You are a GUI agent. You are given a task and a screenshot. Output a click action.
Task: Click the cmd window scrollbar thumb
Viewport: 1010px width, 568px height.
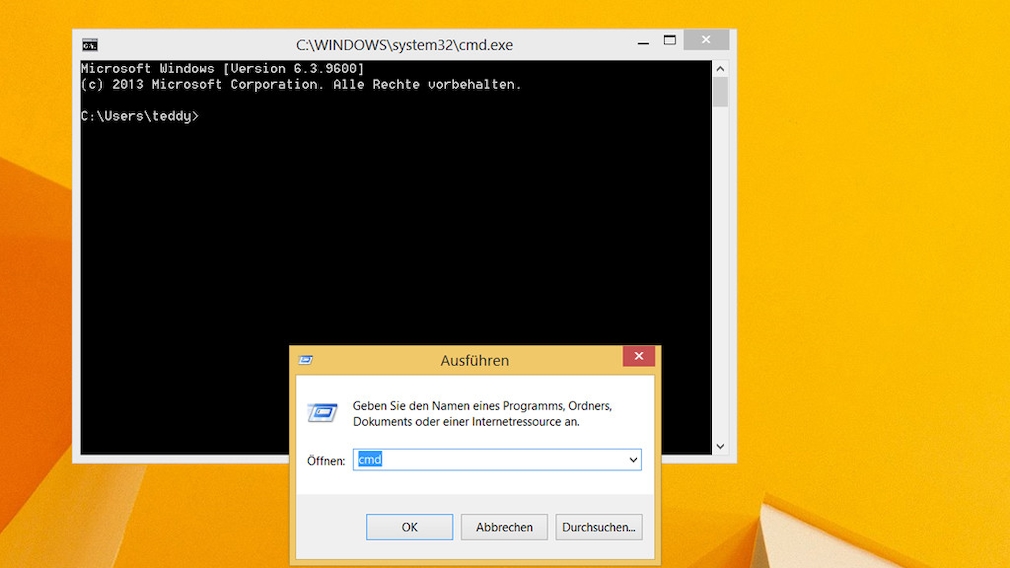[720, 92]
